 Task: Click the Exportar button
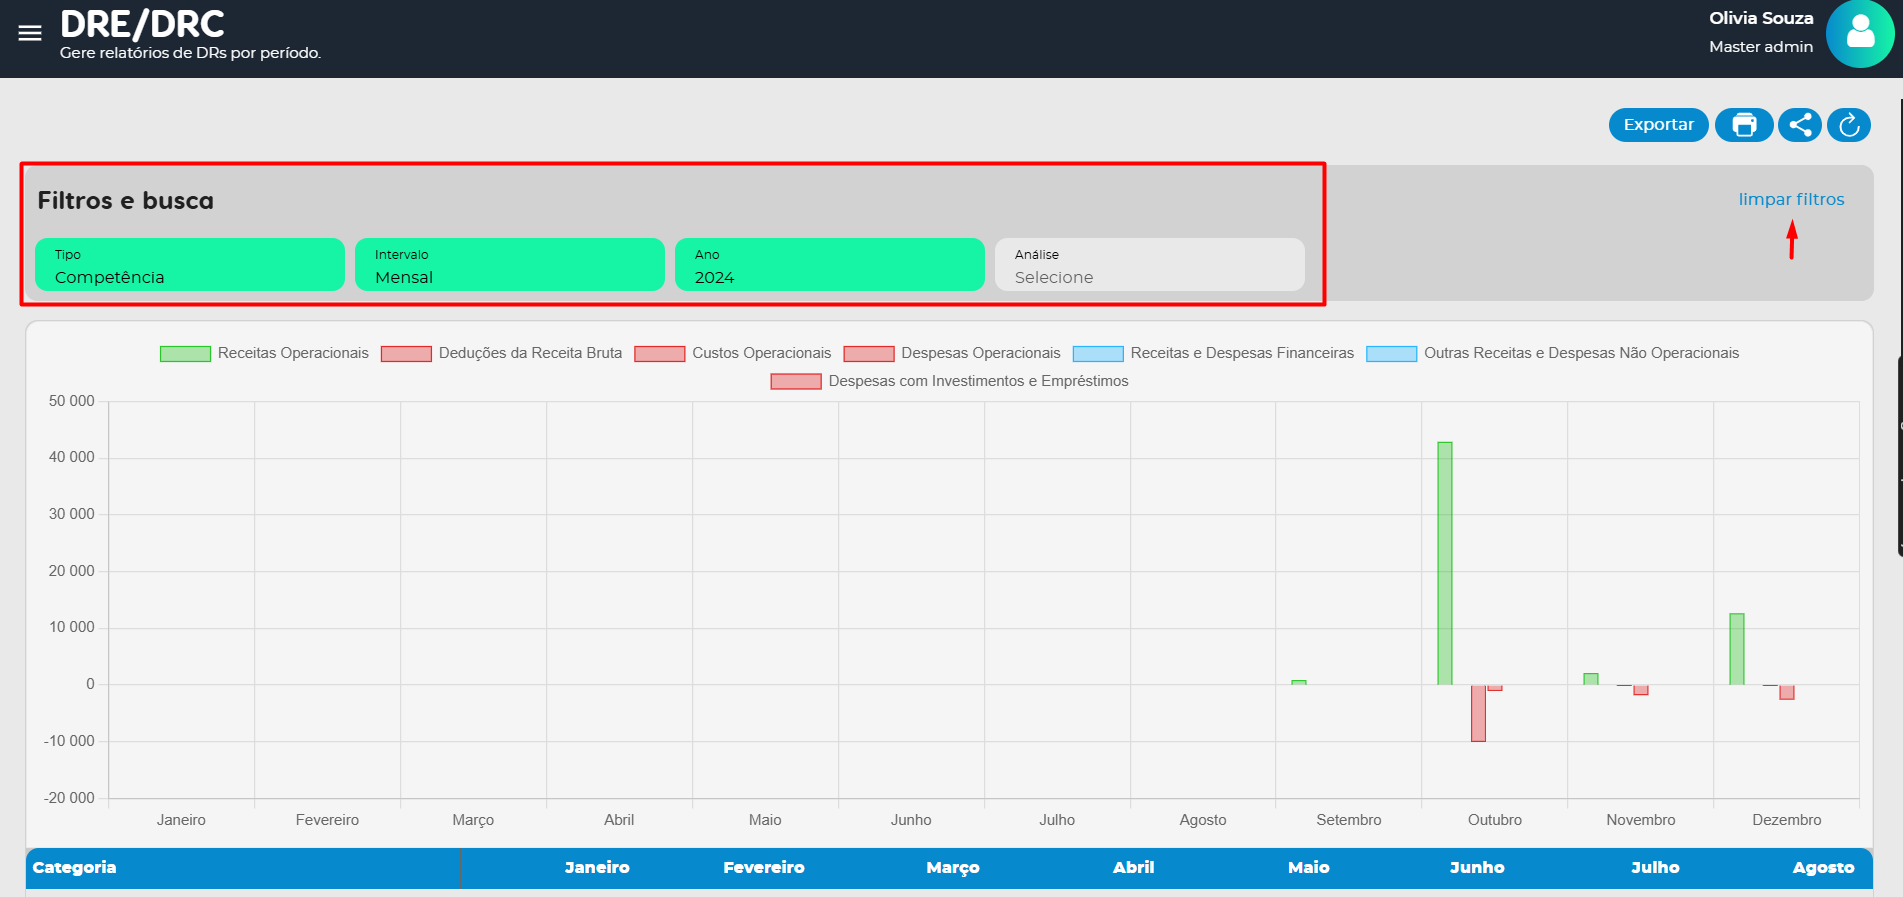(1658, 125)
